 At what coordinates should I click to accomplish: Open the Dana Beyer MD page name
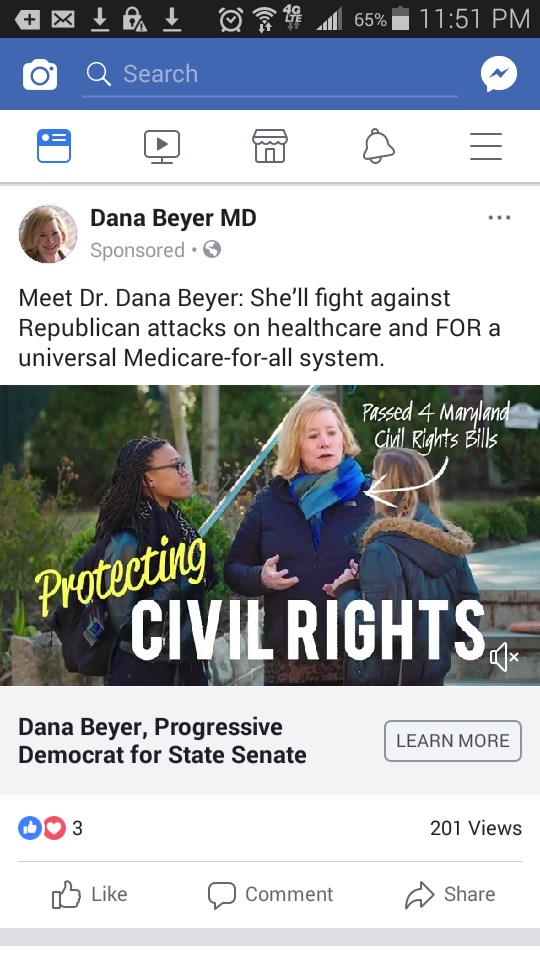pos(173,217)
